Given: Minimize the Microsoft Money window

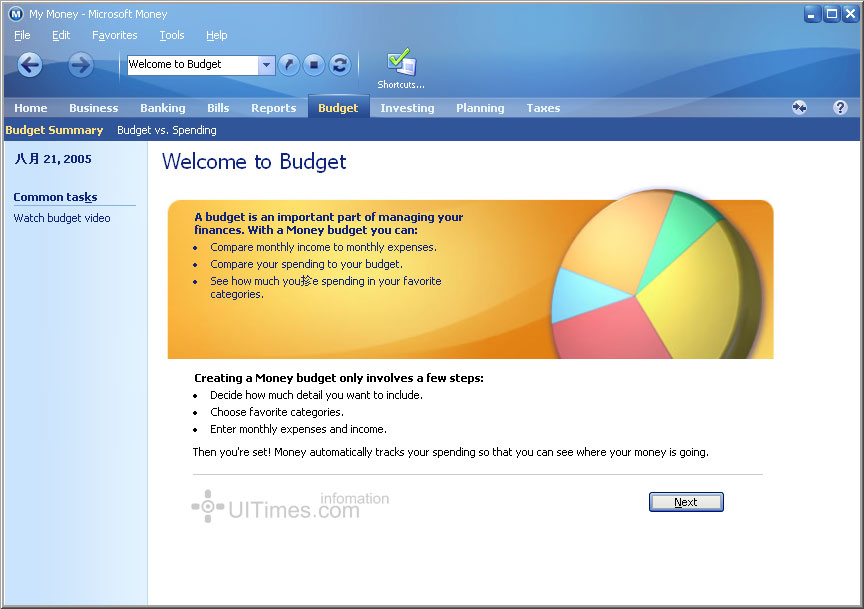Looking at the screenshot, I should click(811, 14).
